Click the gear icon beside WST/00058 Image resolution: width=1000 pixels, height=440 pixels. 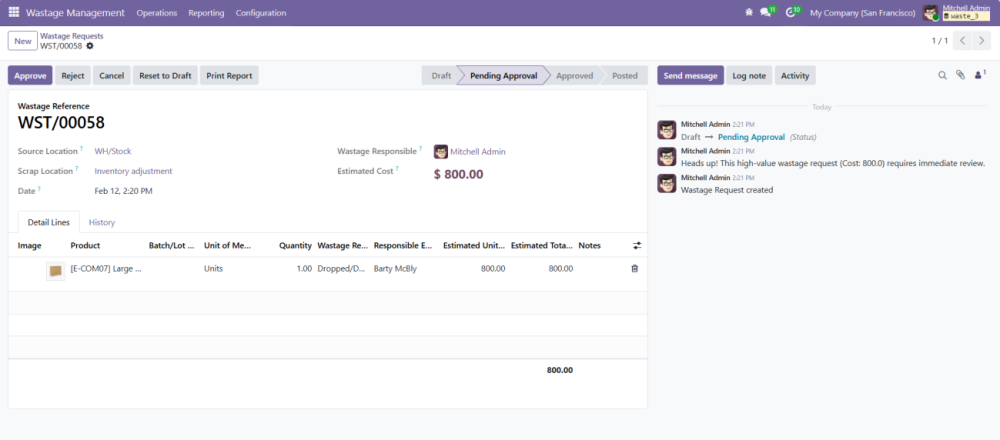tap(90, 46)
